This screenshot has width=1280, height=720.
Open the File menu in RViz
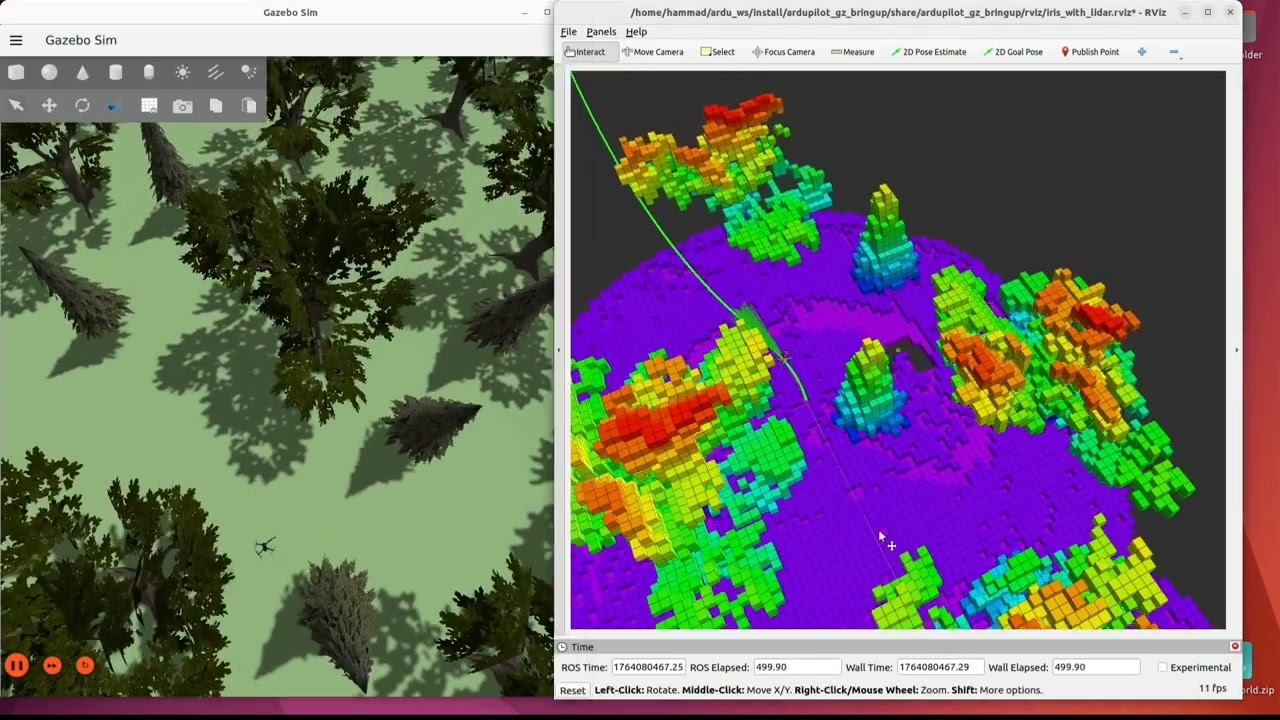coord(568,32)
